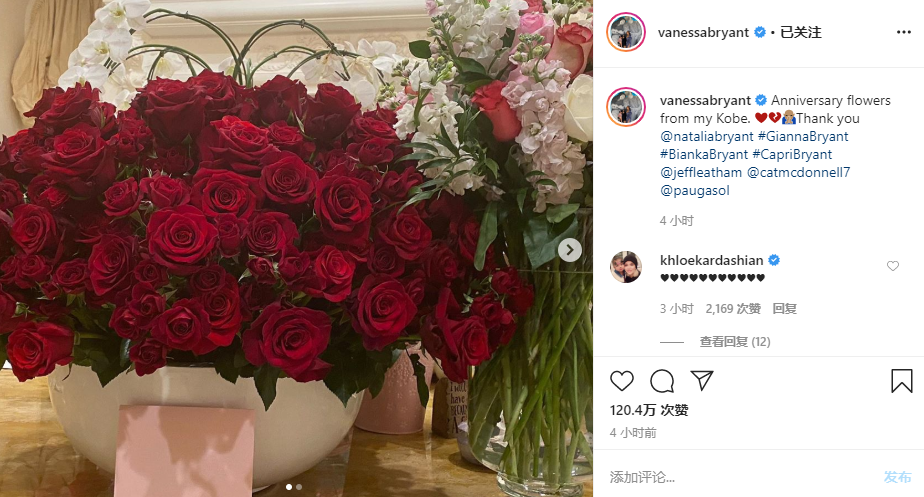
Task: Open the @nataliabryant mention
Action: 707,136
